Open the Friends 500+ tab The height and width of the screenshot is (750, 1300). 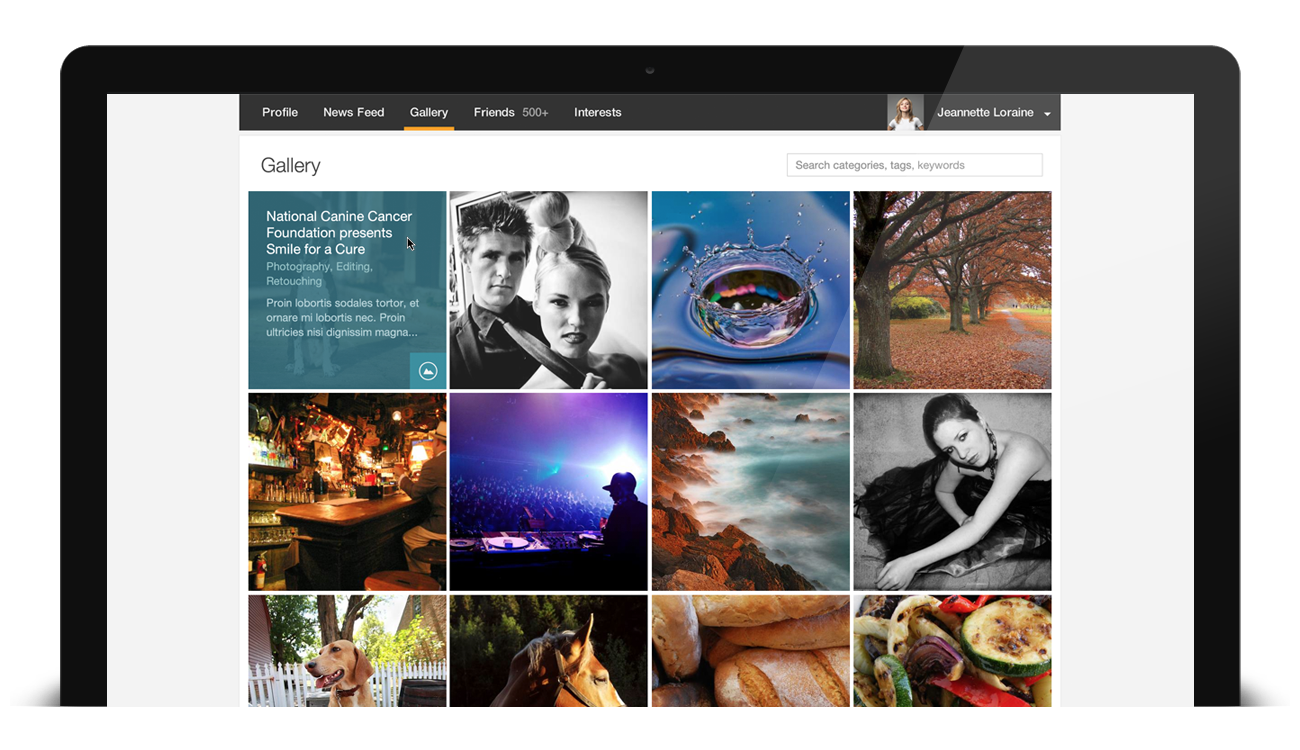coord(511,112)
